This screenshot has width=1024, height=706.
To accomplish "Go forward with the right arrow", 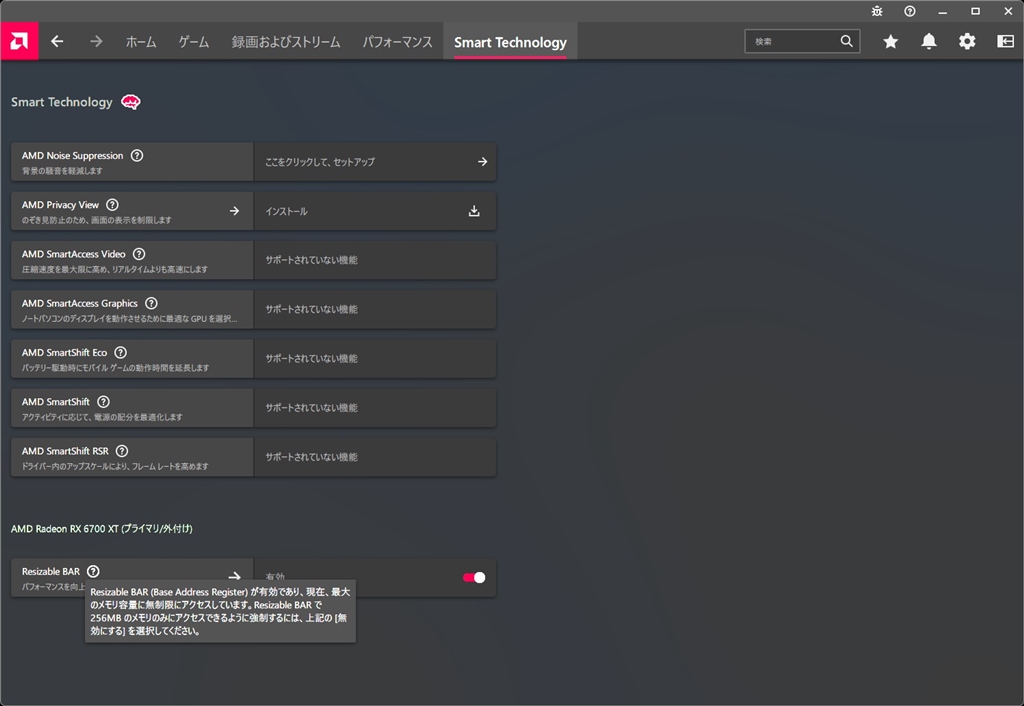I will [x=96, y=41].
